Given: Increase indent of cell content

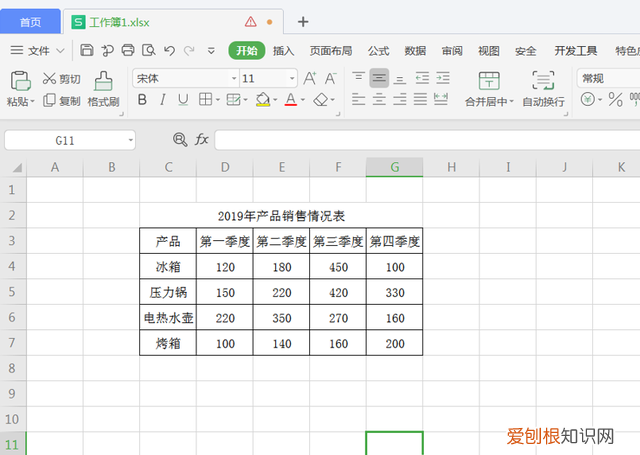Looking at the screenshot, I should point(443,78).
